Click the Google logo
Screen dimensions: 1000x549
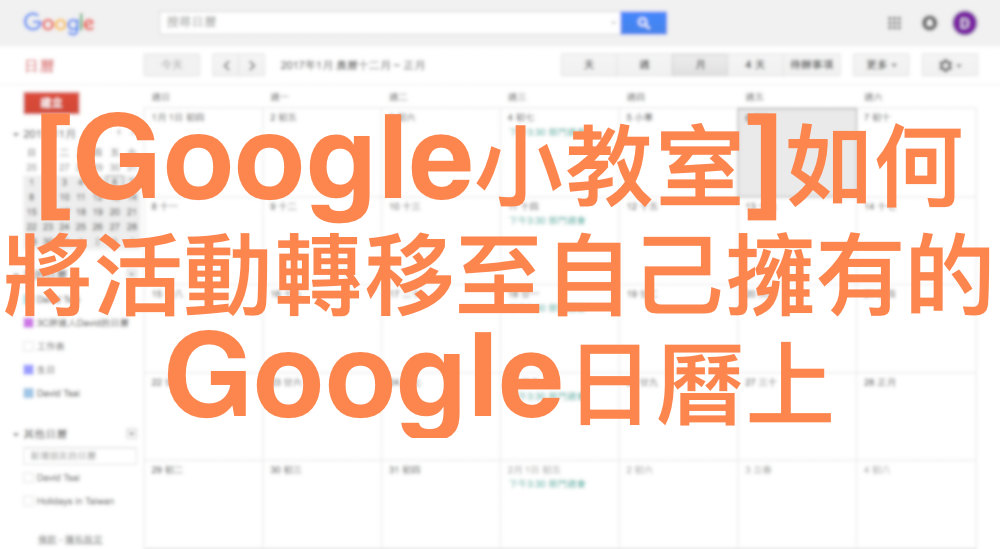59,24
